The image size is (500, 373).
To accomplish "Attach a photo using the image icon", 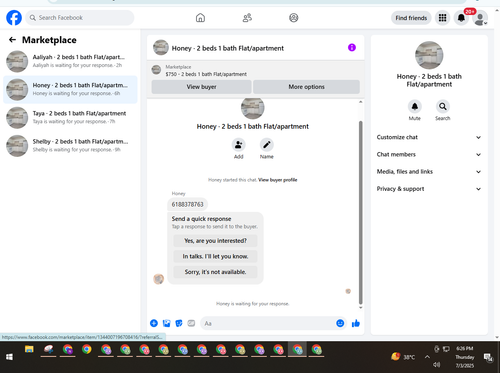I will coord(166,323).
